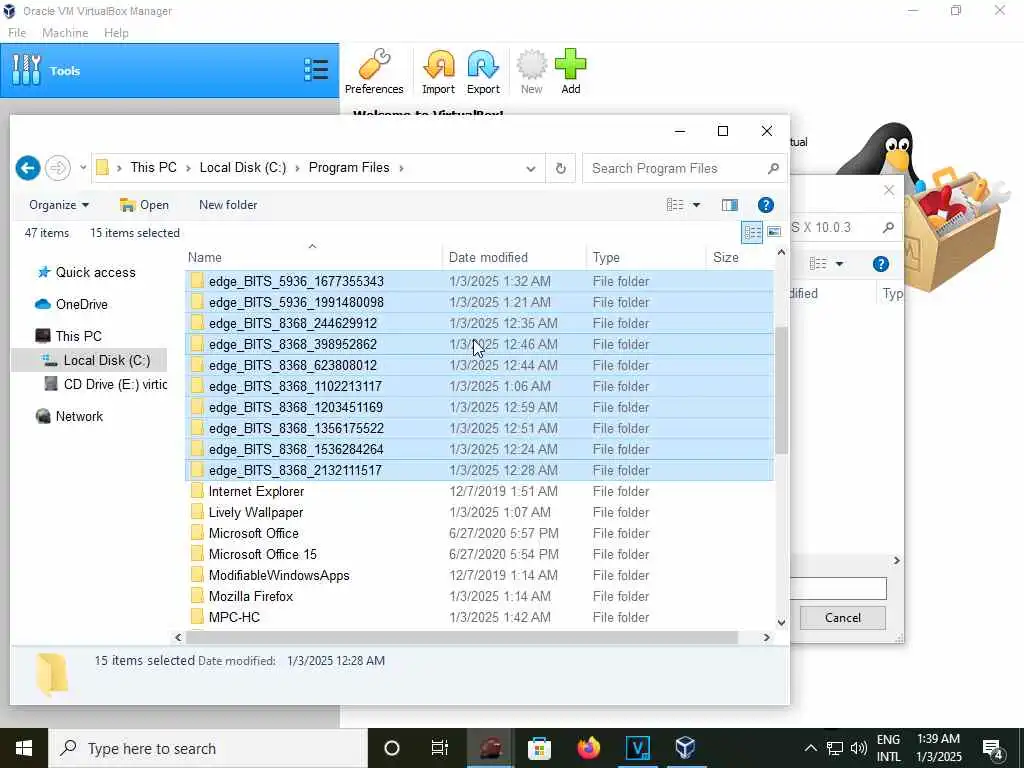The width and height of the screenshot is (1024, 768).
Task: Switch to large thumbnails view icon
Action: (x=774, y=232)
